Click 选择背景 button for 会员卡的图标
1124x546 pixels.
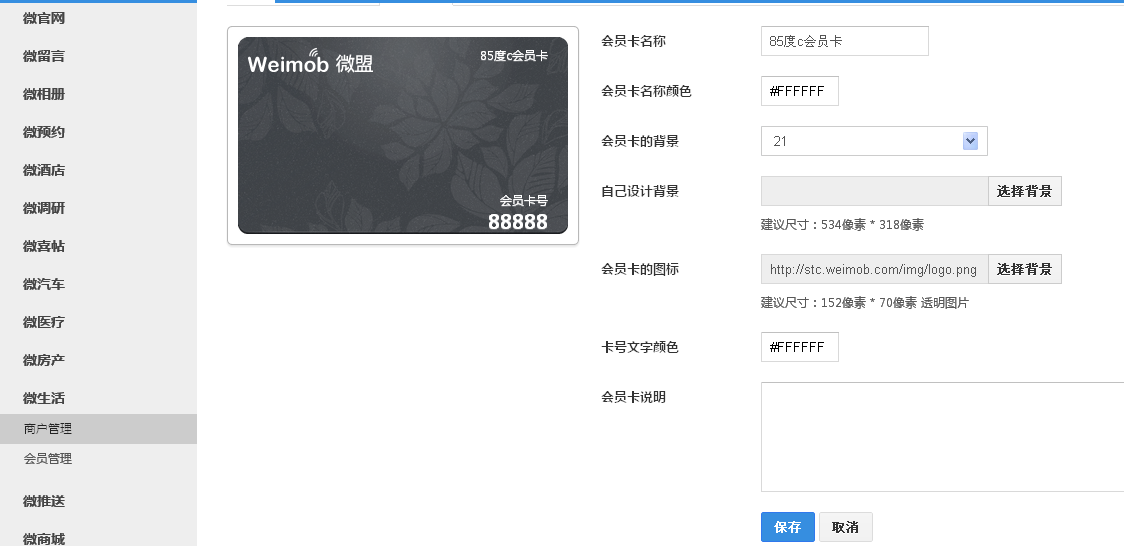tap(1024, 269)
